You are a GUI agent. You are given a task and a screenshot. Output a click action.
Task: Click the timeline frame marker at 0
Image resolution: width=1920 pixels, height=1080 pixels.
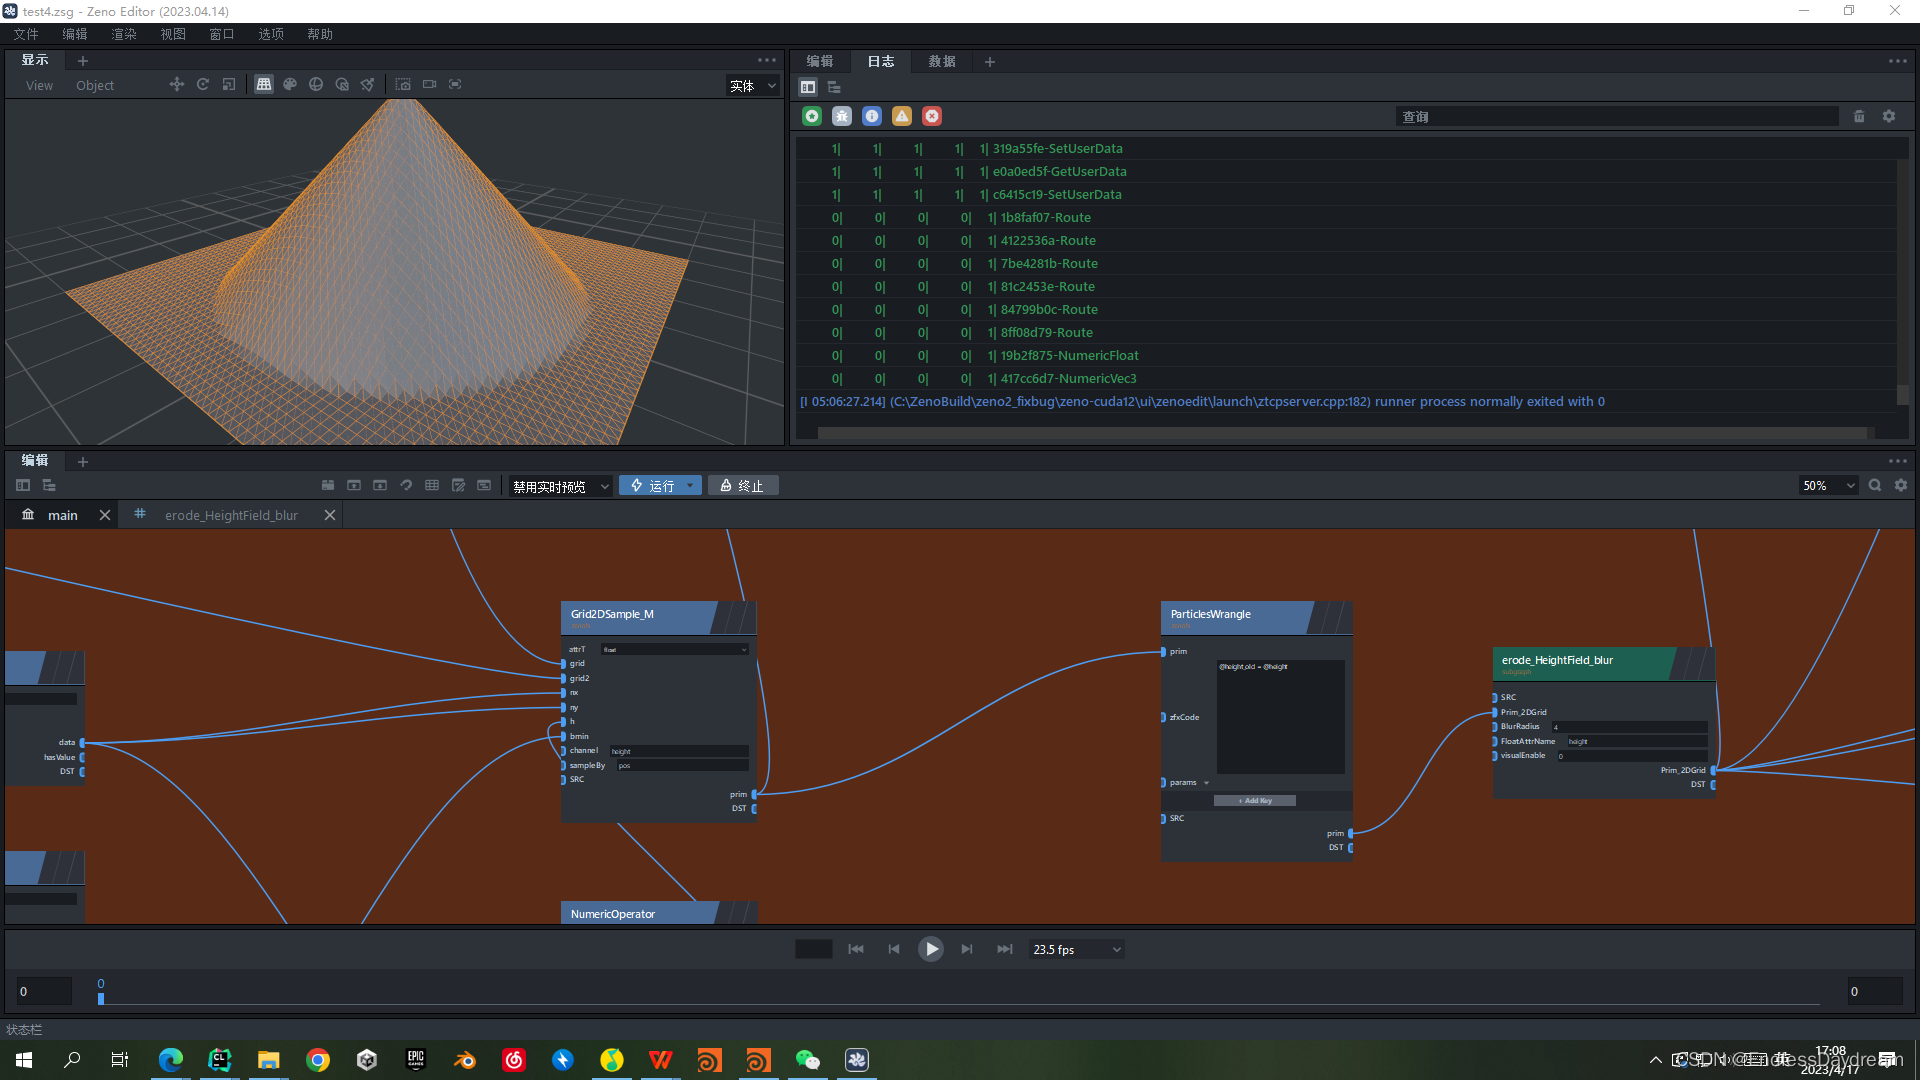101,996
